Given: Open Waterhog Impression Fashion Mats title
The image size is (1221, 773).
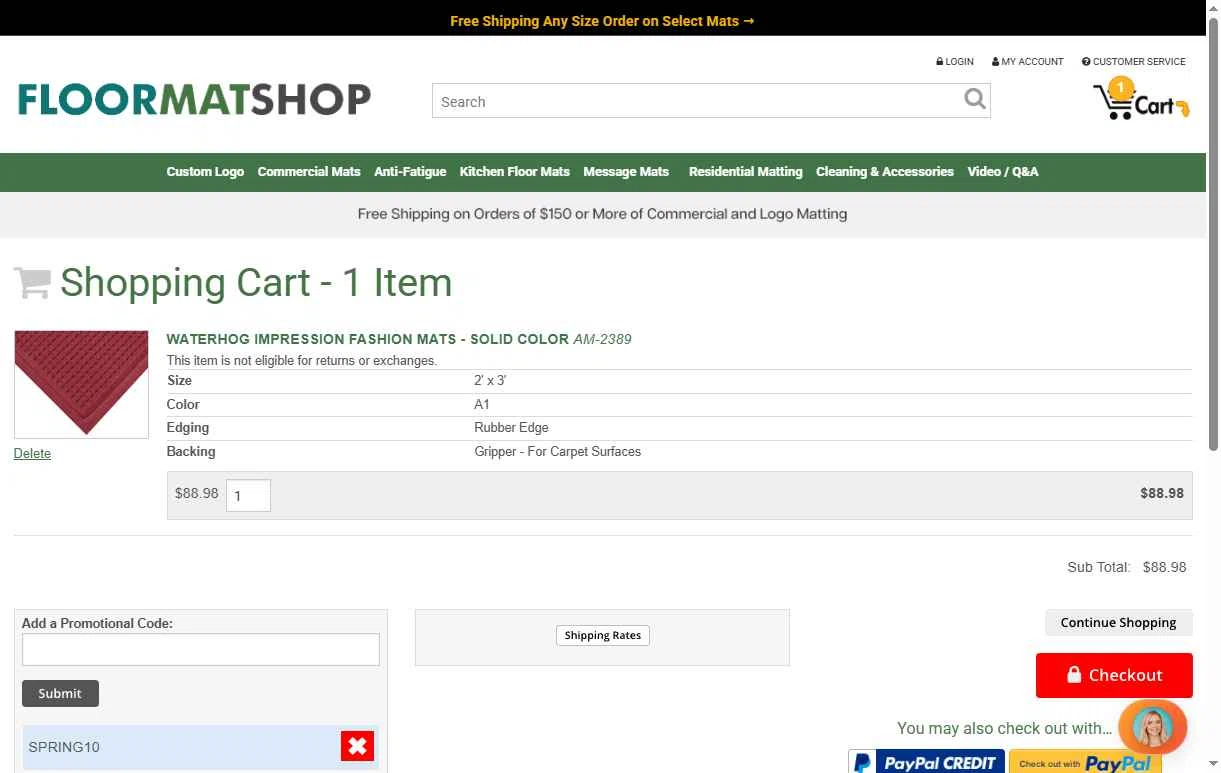Looking at the screenshot, I should pos(367,339).
